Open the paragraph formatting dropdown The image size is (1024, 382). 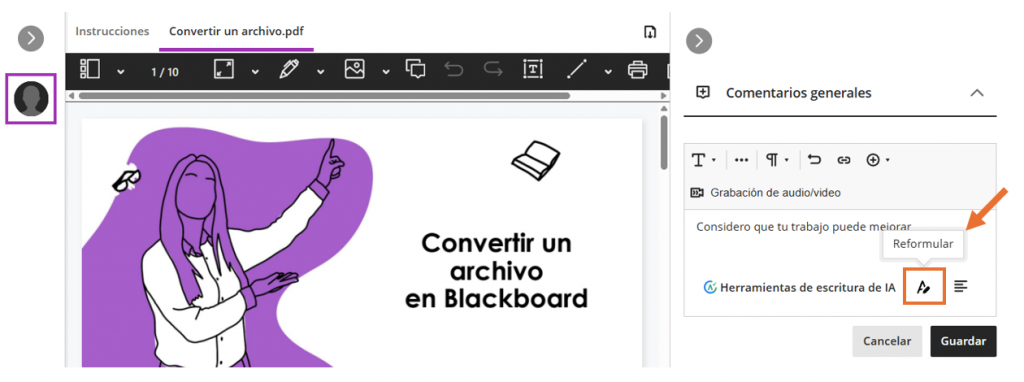777,160
